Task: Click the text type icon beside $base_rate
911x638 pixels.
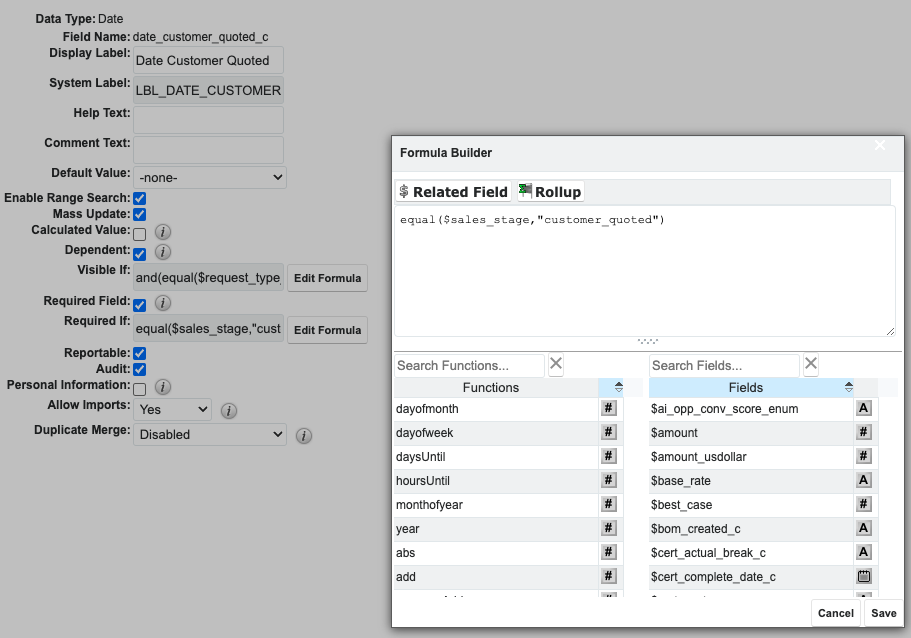Action: [864, 481]
